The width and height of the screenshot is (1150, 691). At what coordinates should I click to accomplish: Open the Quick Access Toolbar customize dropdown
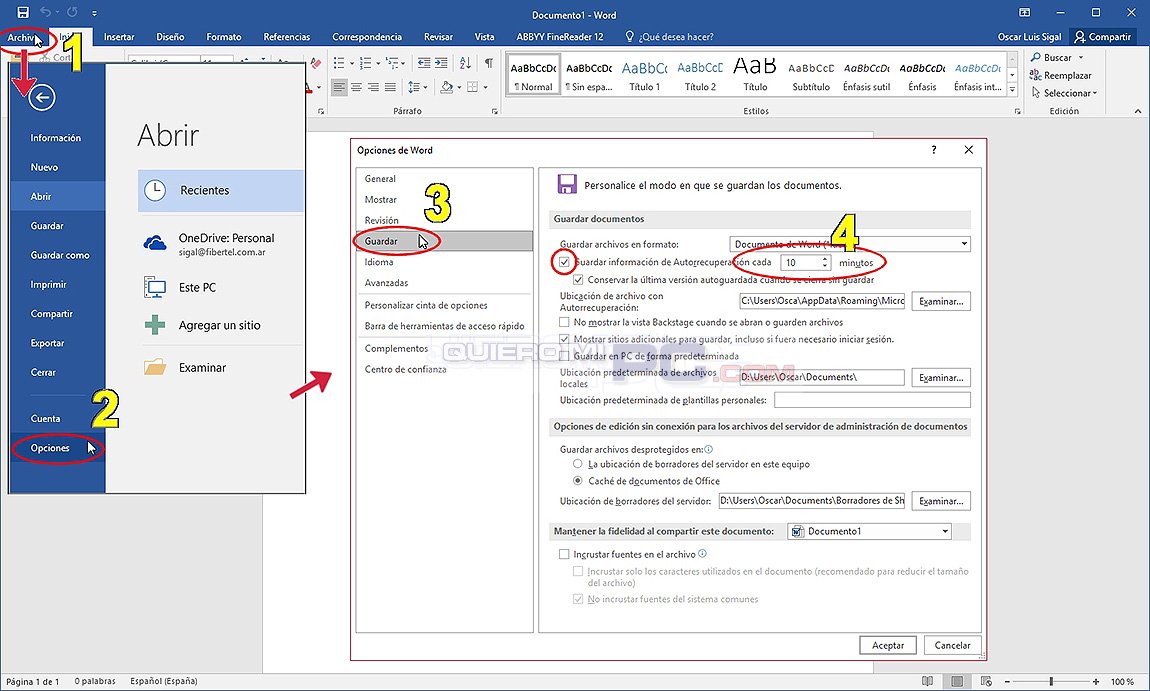(95, 12)
